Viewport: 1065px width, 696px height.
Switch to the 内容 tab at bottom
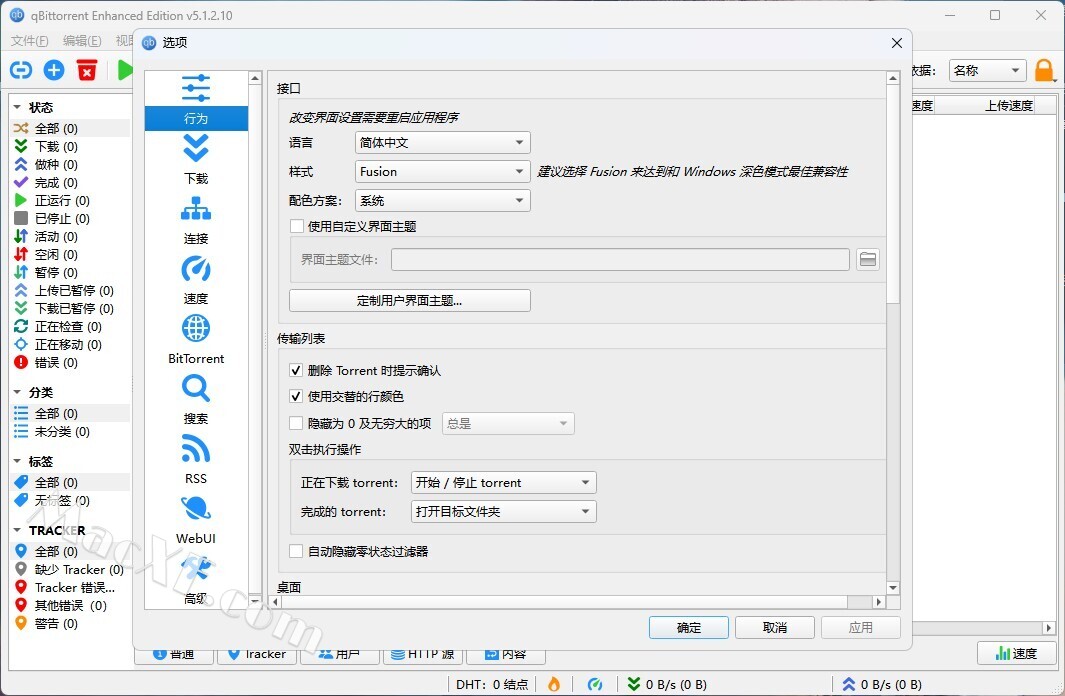[505, 654]
